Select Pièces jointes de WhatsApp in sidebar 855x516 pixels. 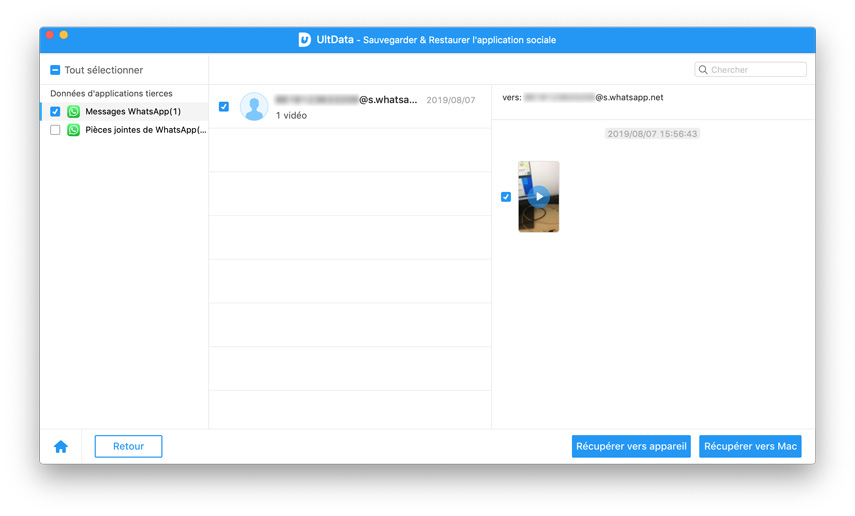[124, 130]
